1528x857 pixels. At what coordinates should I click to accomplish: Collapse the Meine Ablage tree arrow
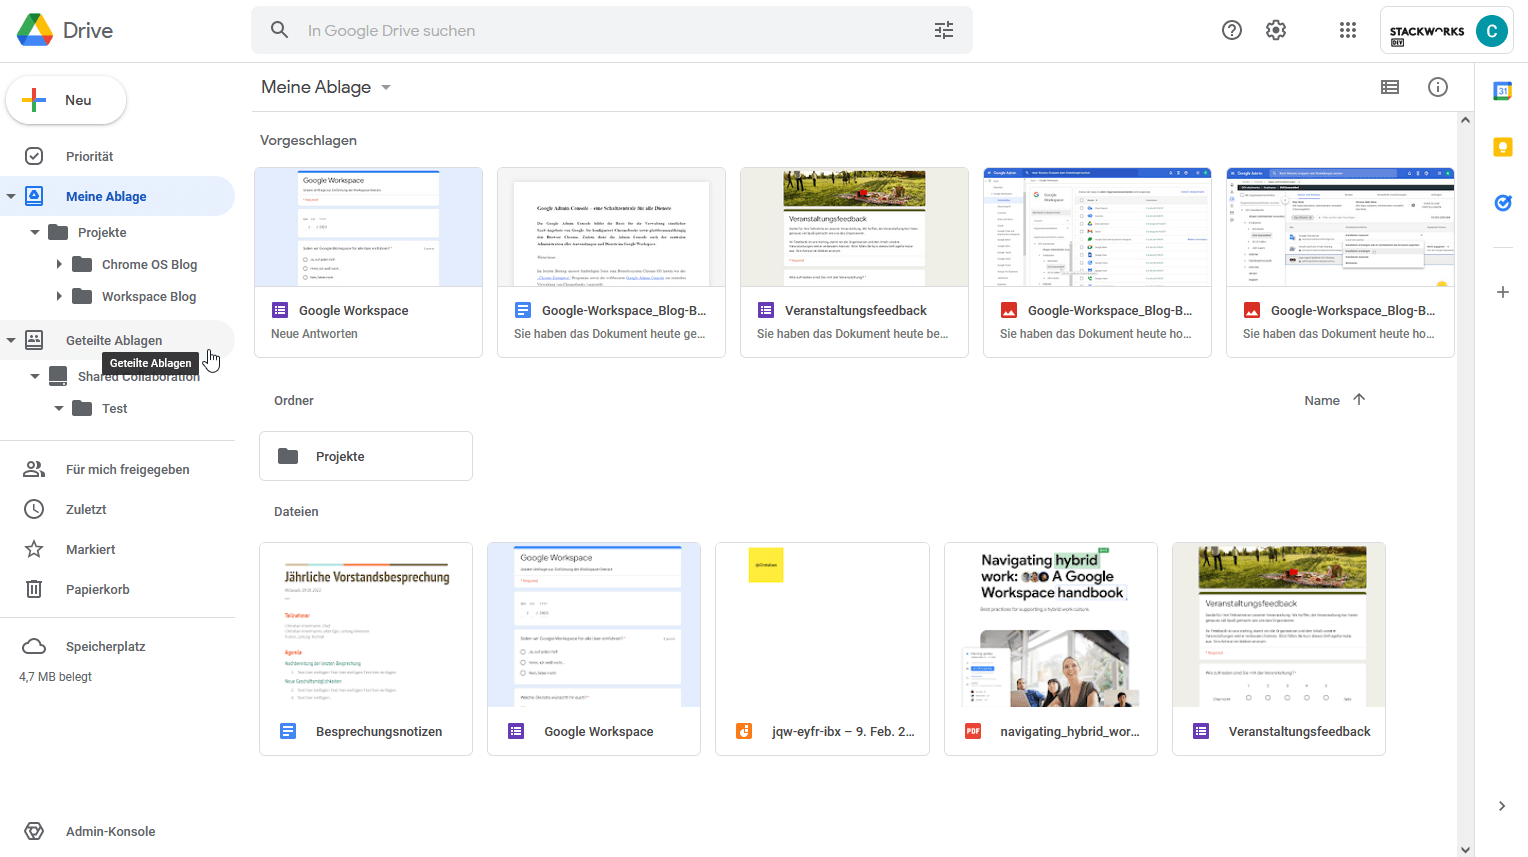(x=11, y=196)
